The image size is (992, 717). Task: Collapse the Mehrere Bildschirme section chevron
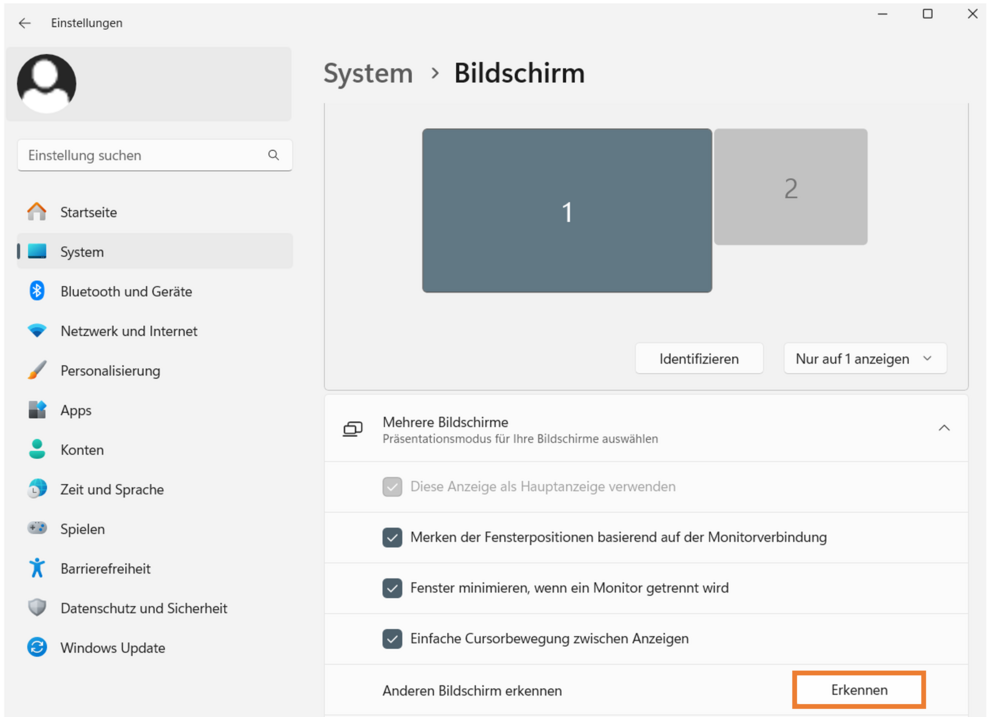click(x=944, y=428)
